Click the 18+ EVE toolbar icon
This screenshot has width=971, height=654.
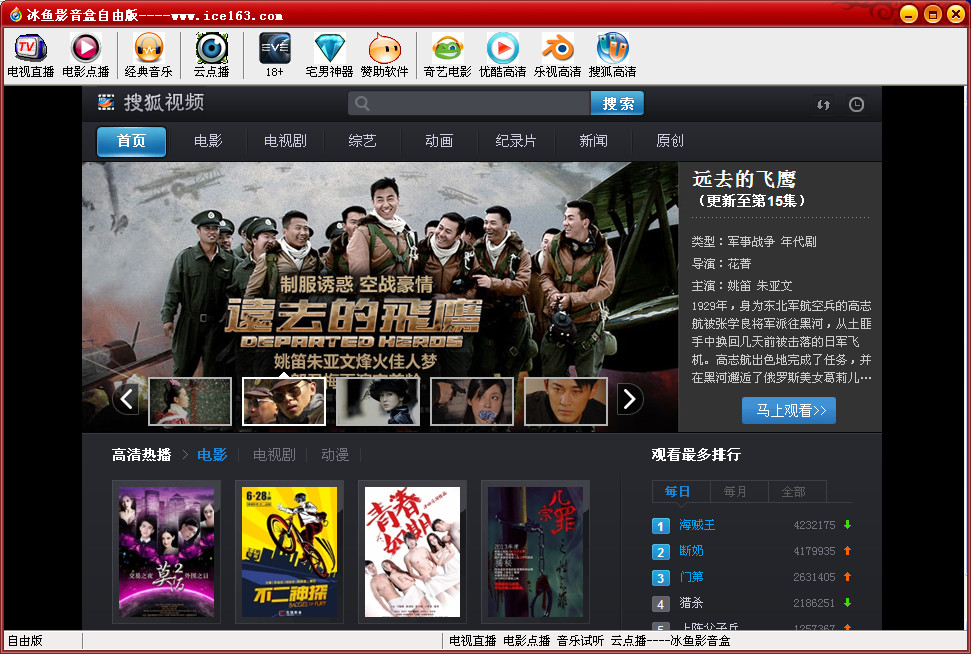275,55
